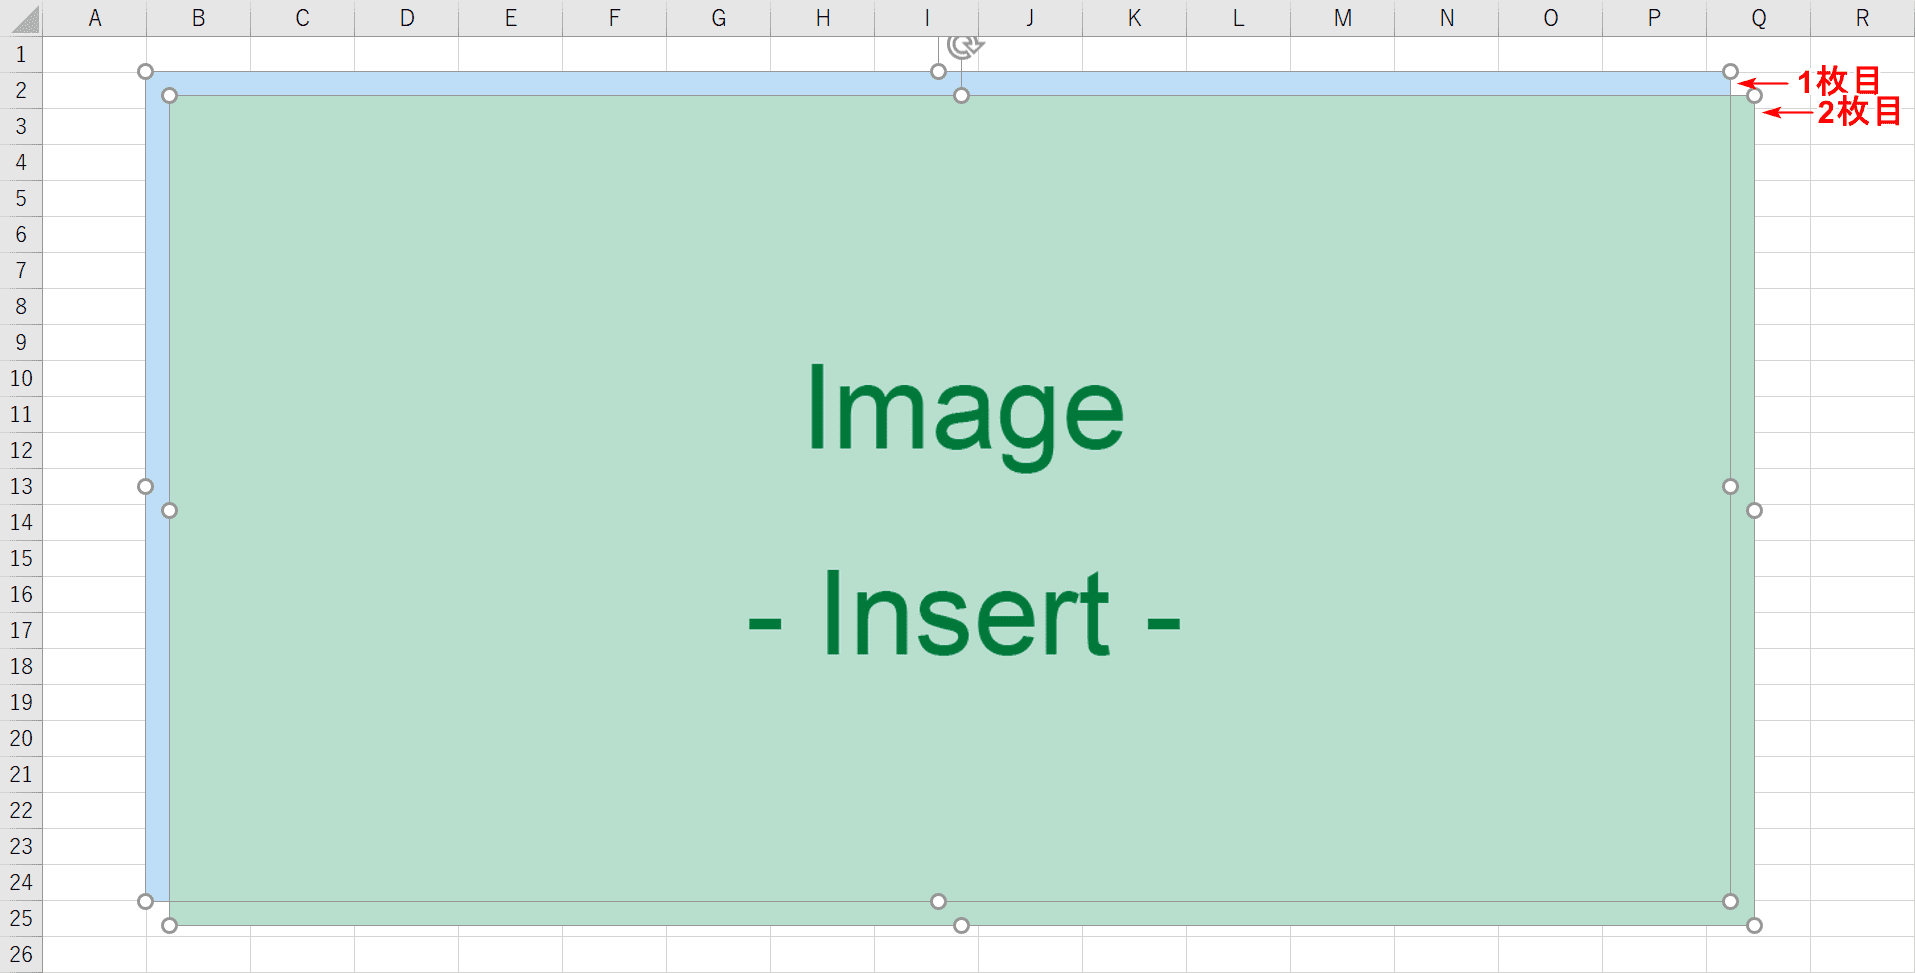Click right-middle handle of green image

click(1754, 510)
